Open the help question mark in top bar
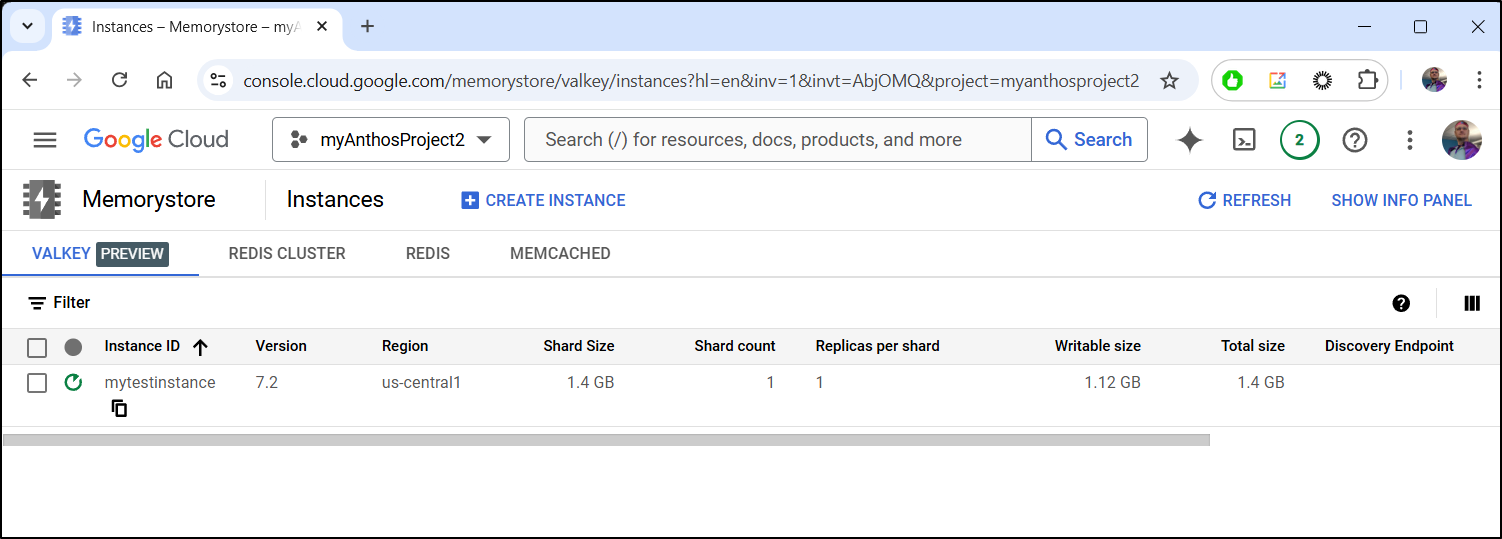1502x539 pixels. (x=1354, y=140)
